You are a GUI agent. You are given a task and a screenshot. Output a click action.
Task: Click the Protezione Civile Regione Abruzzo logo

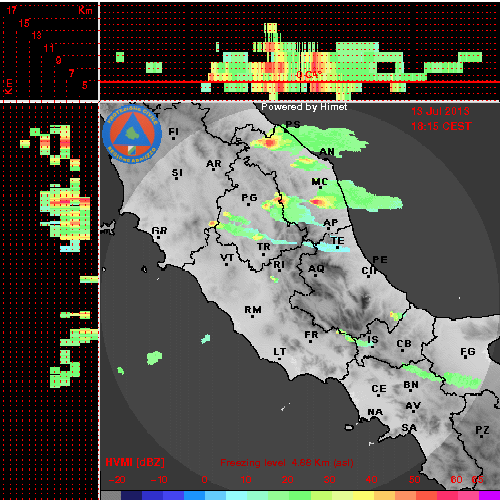[132, 134]
